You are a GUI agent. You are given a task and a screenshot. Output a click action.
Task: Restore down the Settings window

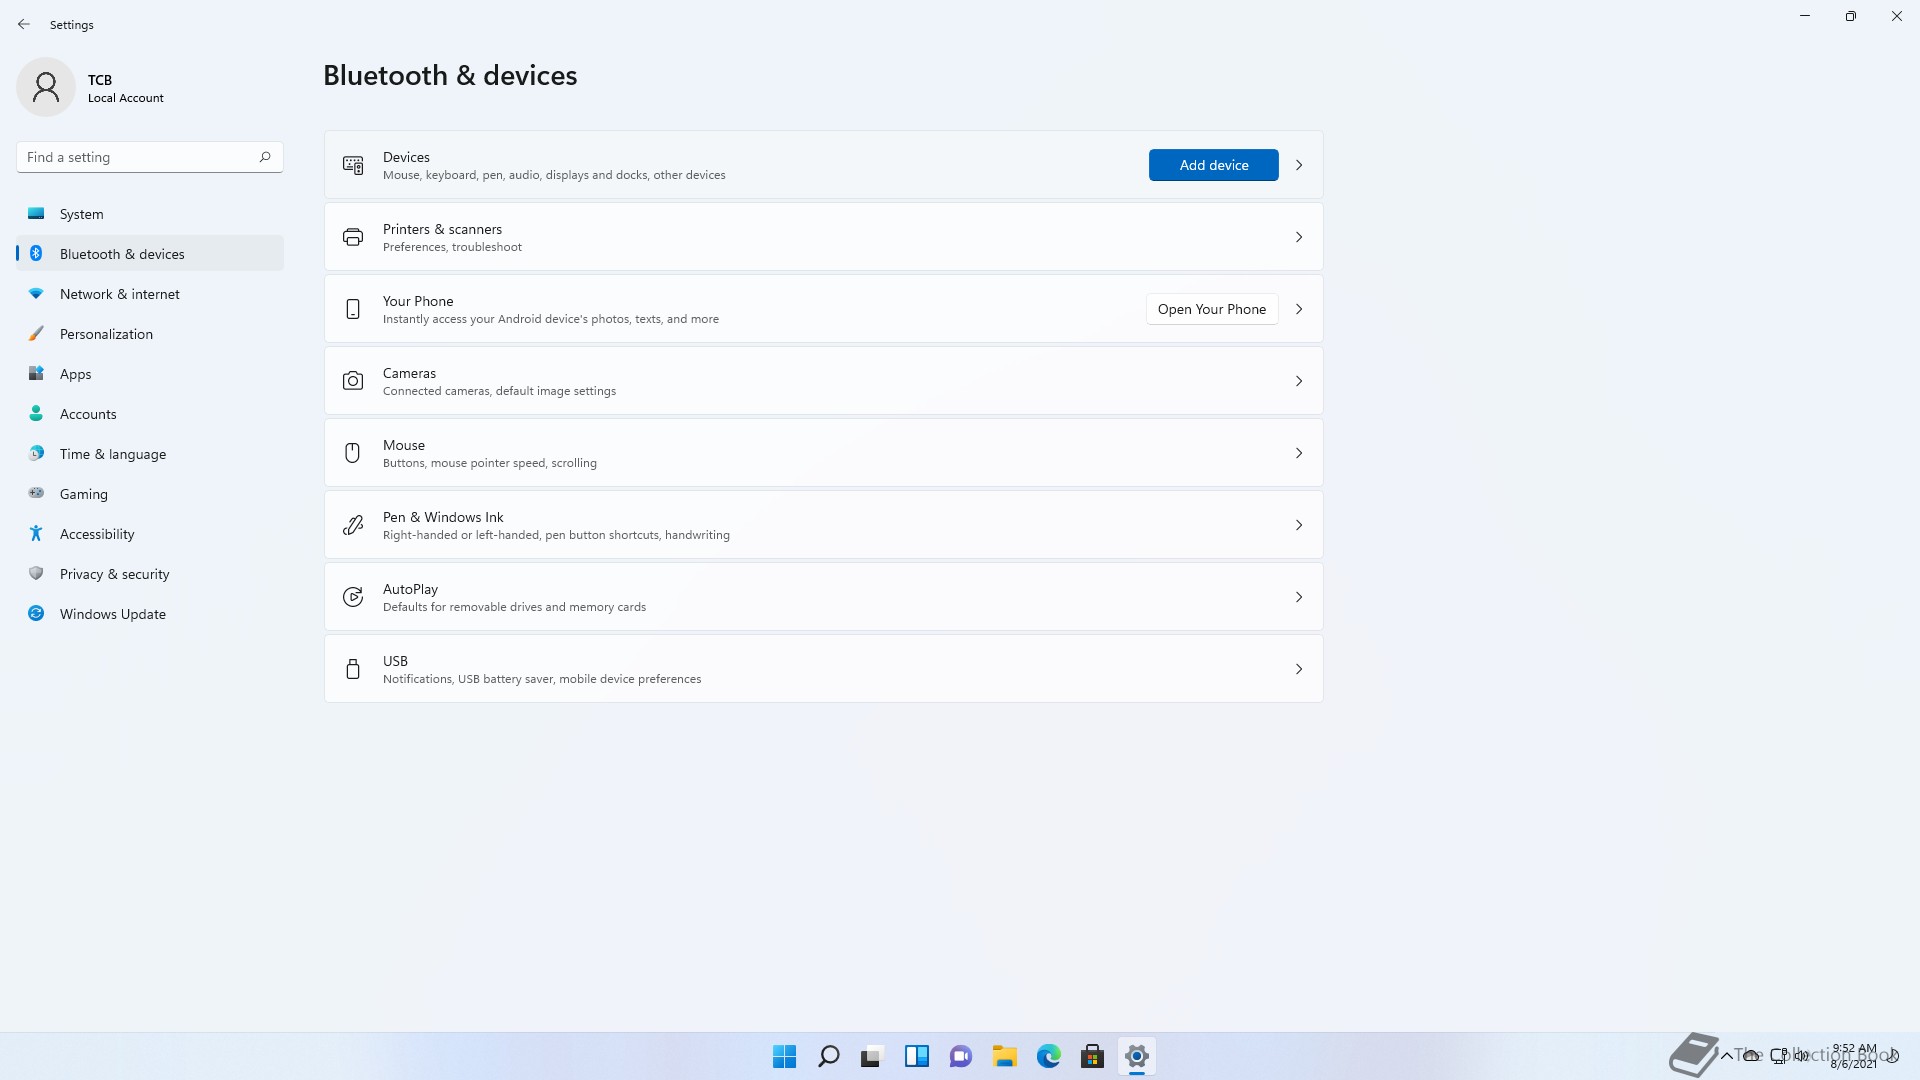(x=1851, y=16)
